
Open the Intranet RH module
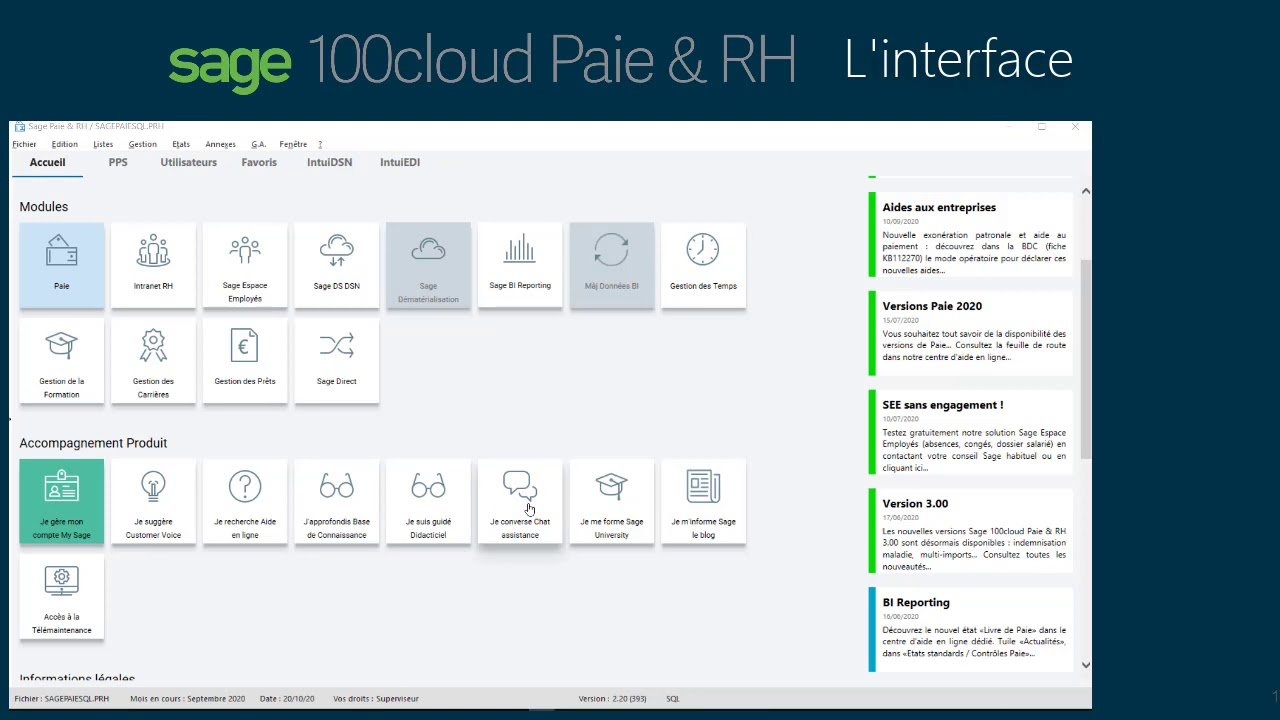point(153,264)
